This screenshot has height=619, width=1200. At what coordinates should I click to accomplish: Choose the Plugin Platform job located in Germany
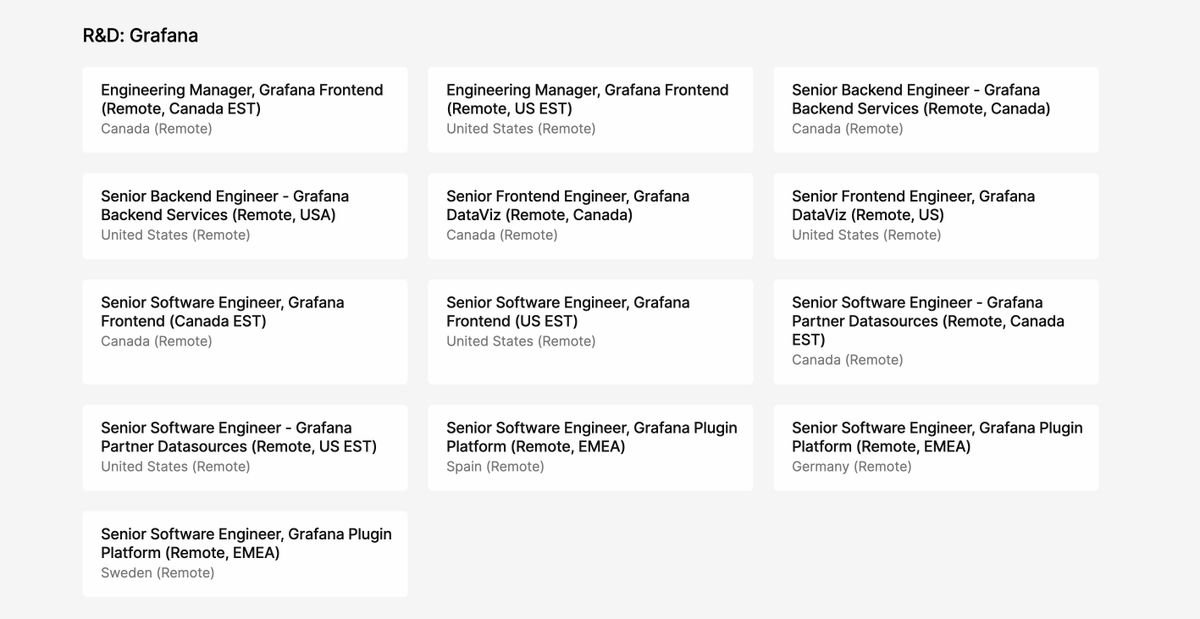coord(936,448)
